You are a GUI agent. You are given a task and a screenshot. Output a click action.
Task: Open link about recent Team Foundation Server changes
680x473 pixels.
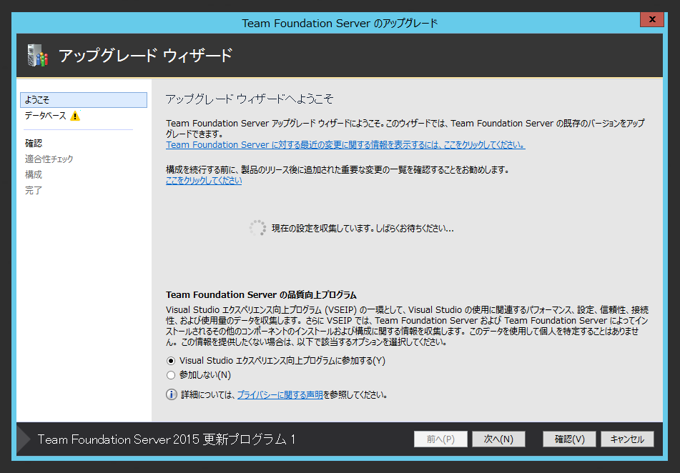pos(345,145)
